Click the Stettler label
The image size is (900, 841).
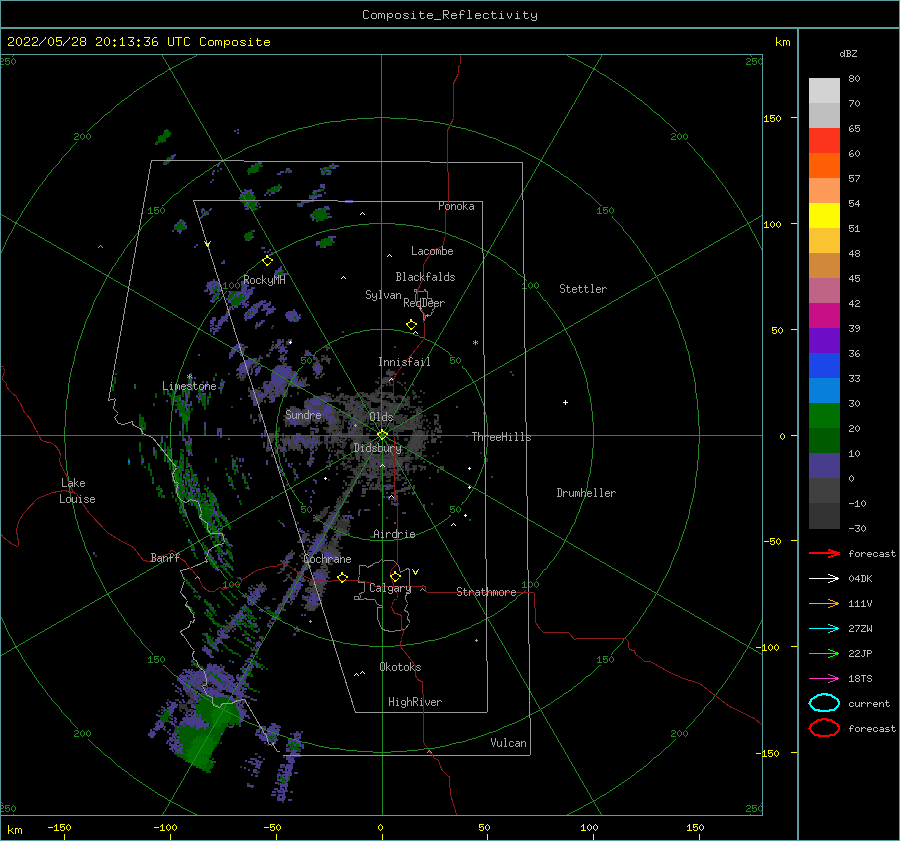click(x=583, y=289)
